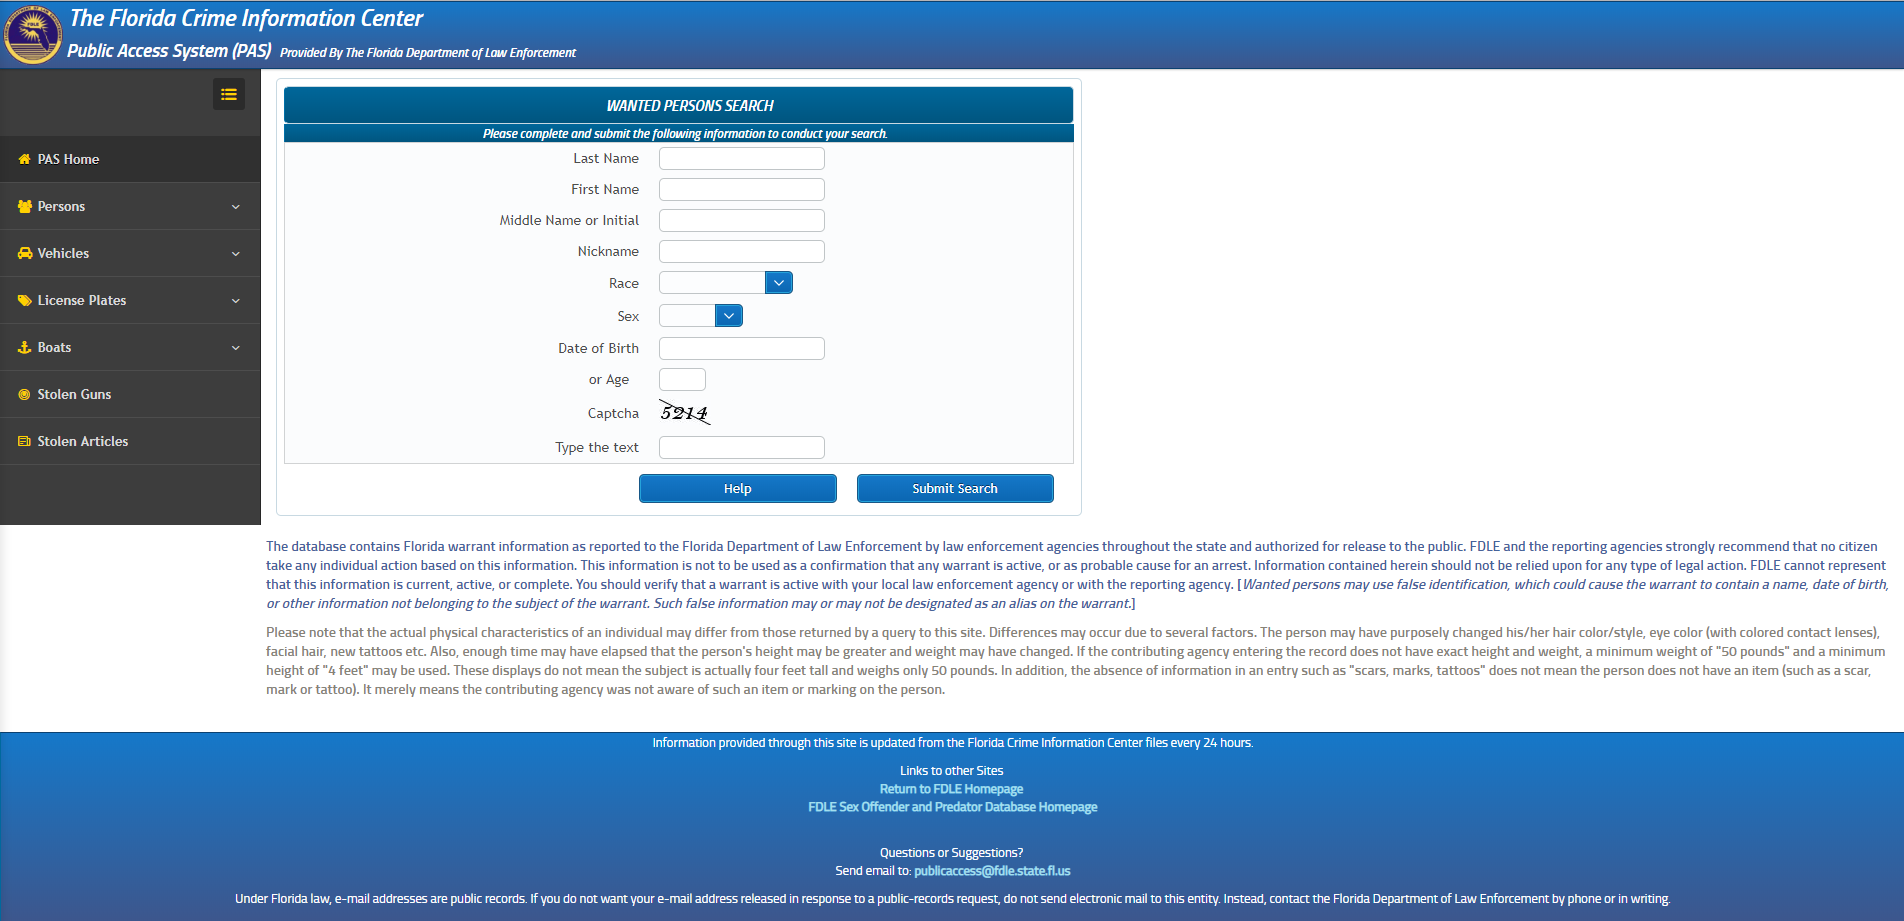Click the publicaccess@fdle.state.fl.us email link

pyautogui.click(x=992, y=871)
